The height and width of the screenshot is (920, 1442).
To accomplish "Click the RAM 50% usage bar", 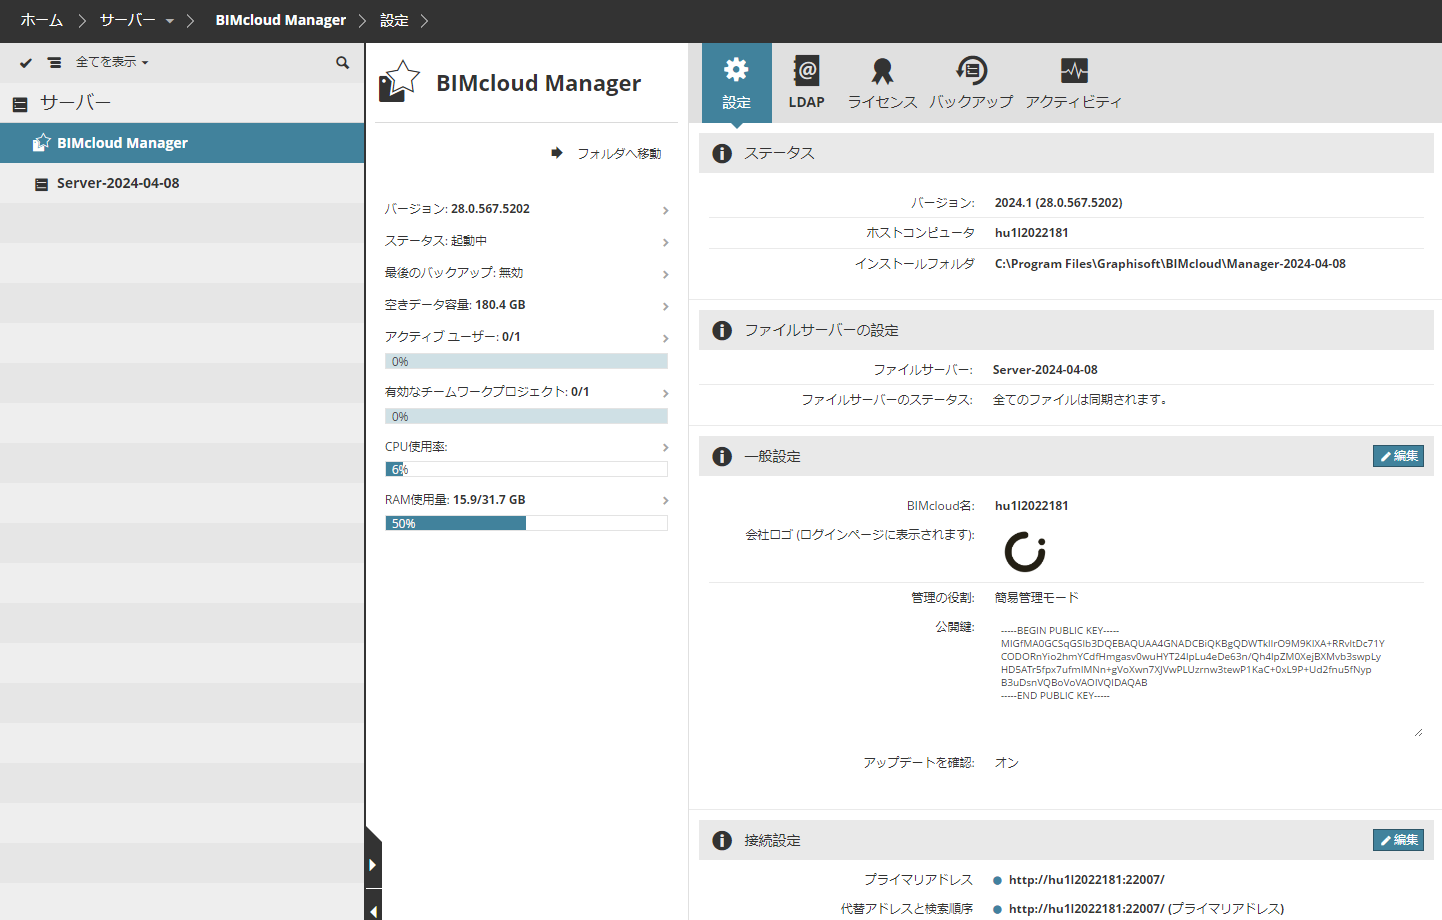I will click(x=526, y=523).
